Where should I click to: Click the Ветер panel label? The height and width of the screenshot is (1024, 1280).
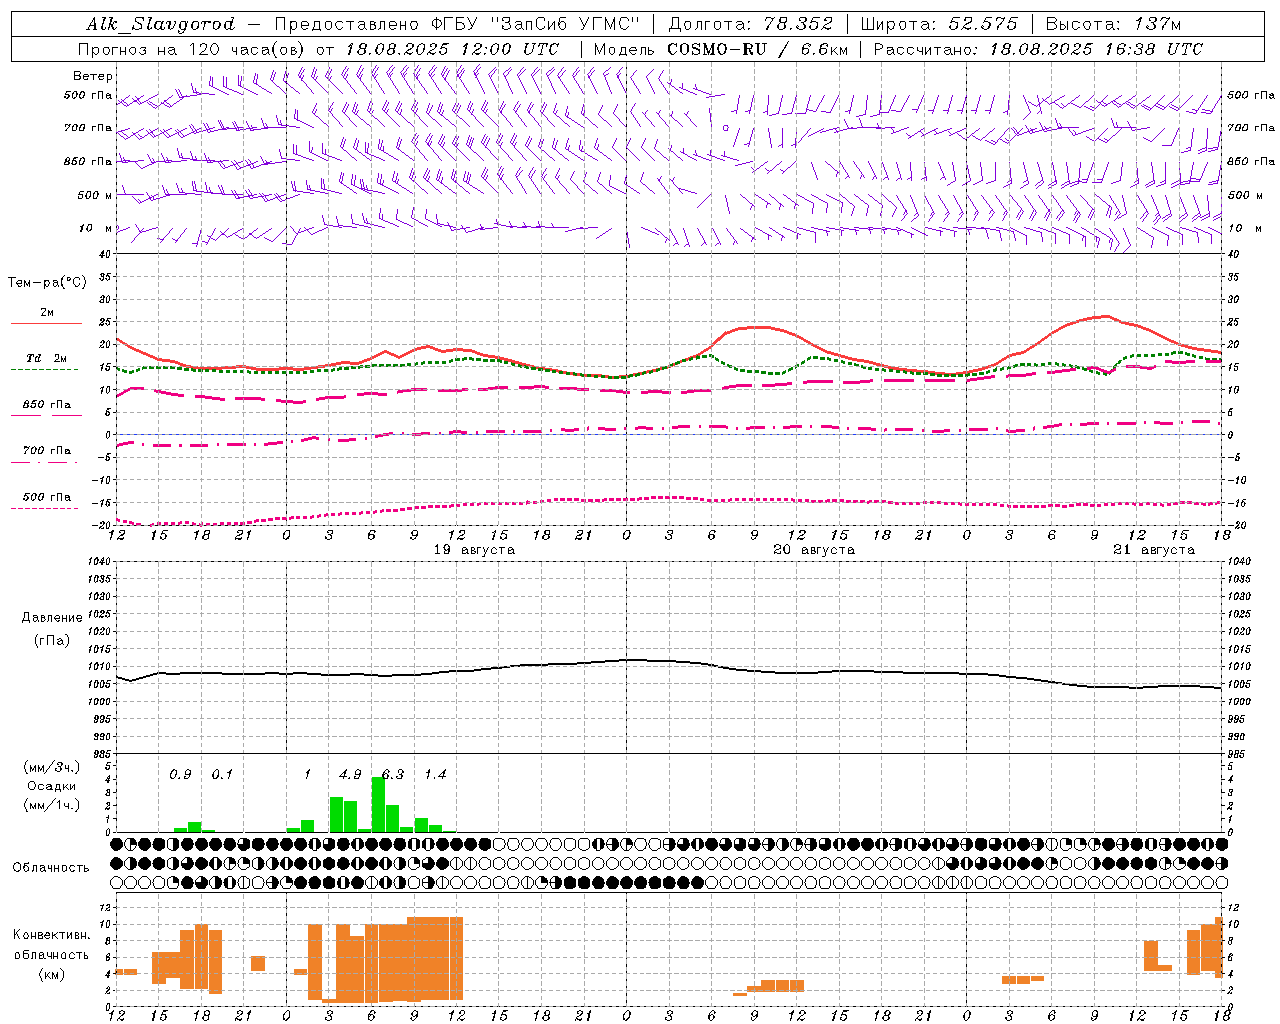(93, 76)
